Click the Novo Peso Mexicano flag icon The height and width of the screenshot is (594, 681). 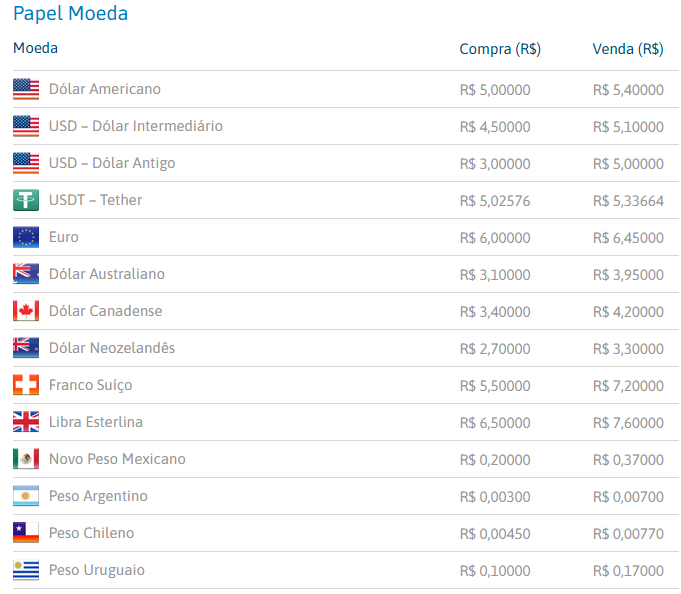[26, 459]
